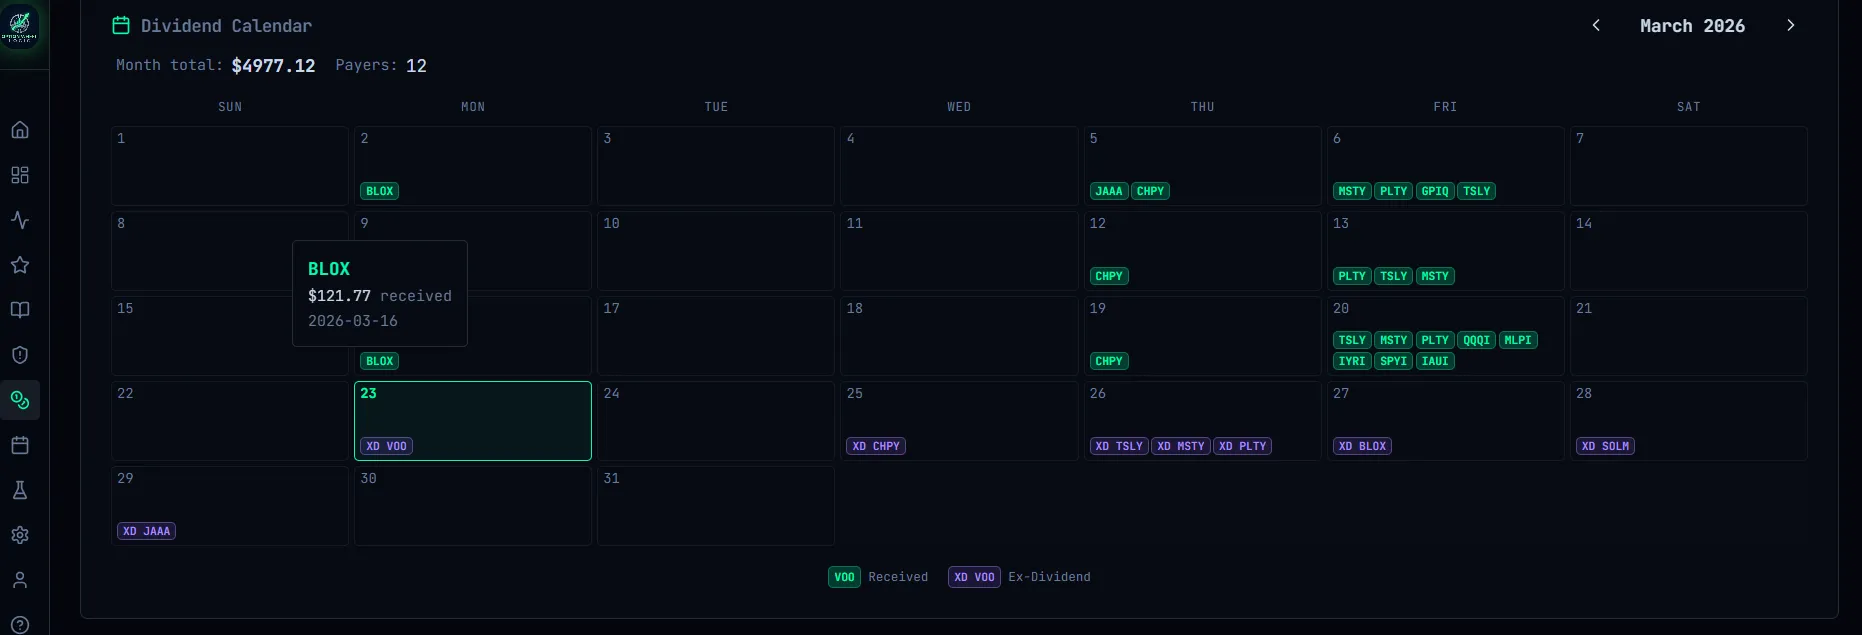Open the user profile icon in sidebar
Image resolution: width=1862 pixels, height=635 pixels.
tap(20, 580)
